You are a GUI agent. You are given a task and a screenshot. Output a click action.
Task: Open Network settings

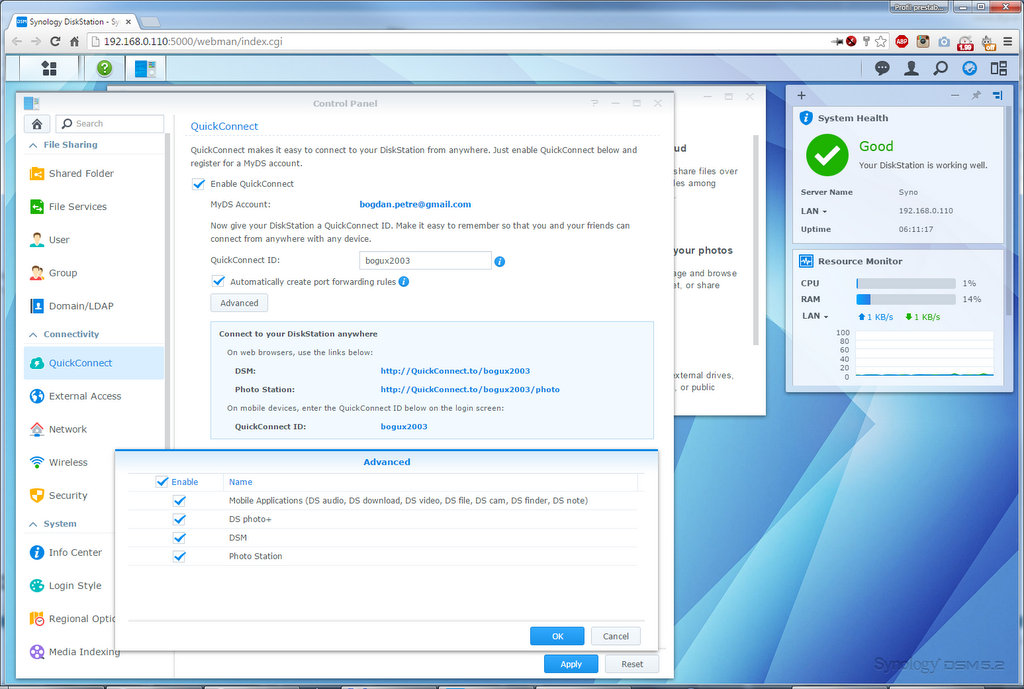(93, 429)
